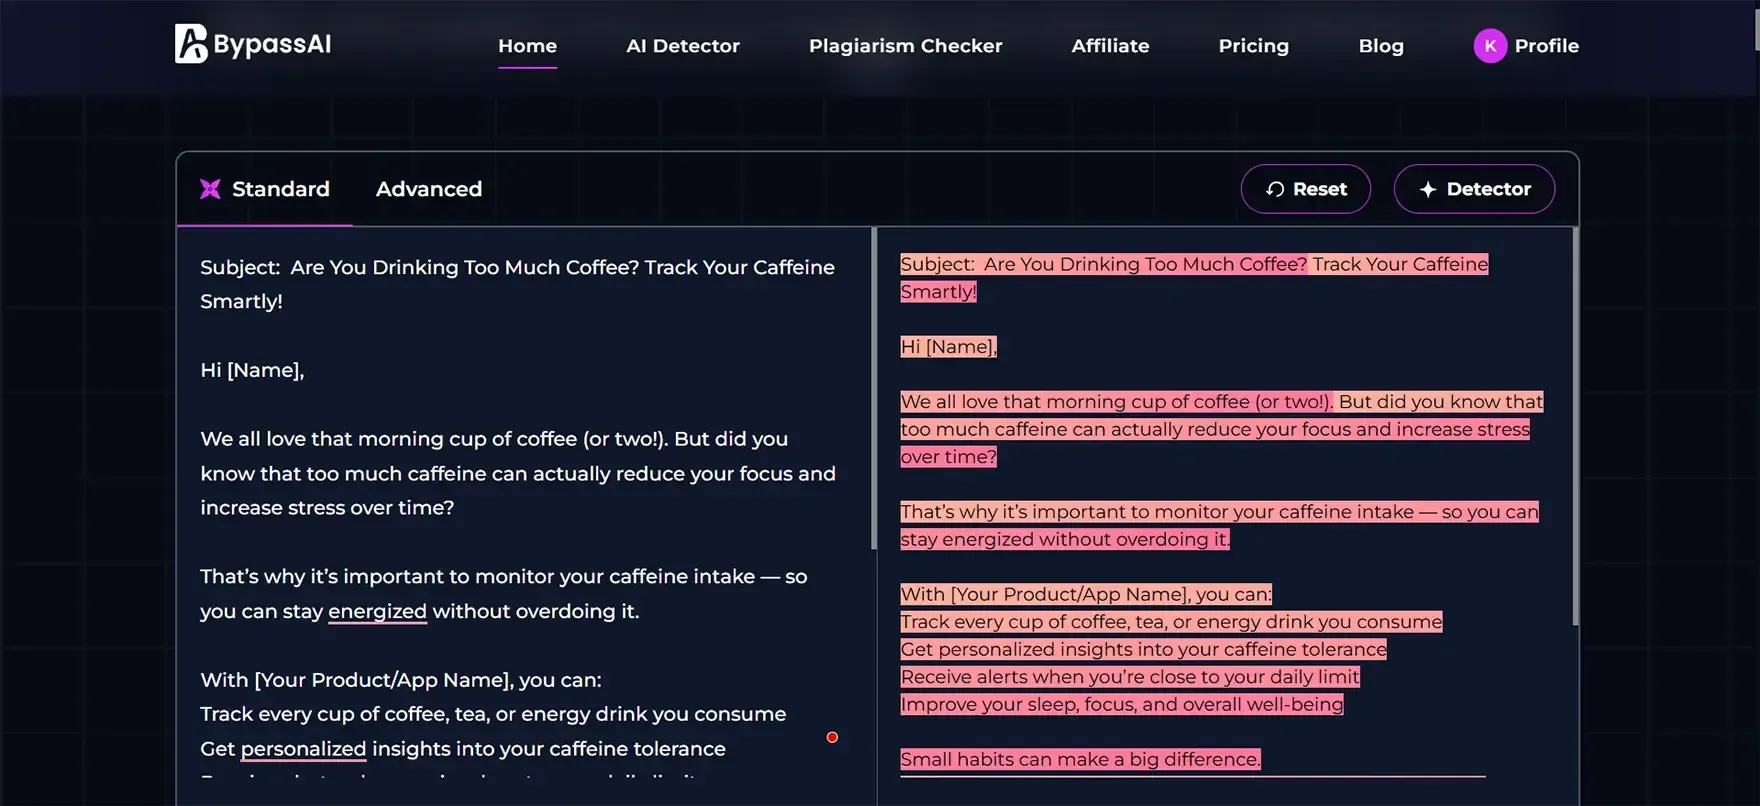
Task: Open the AI Detector page
Action: 682,46
